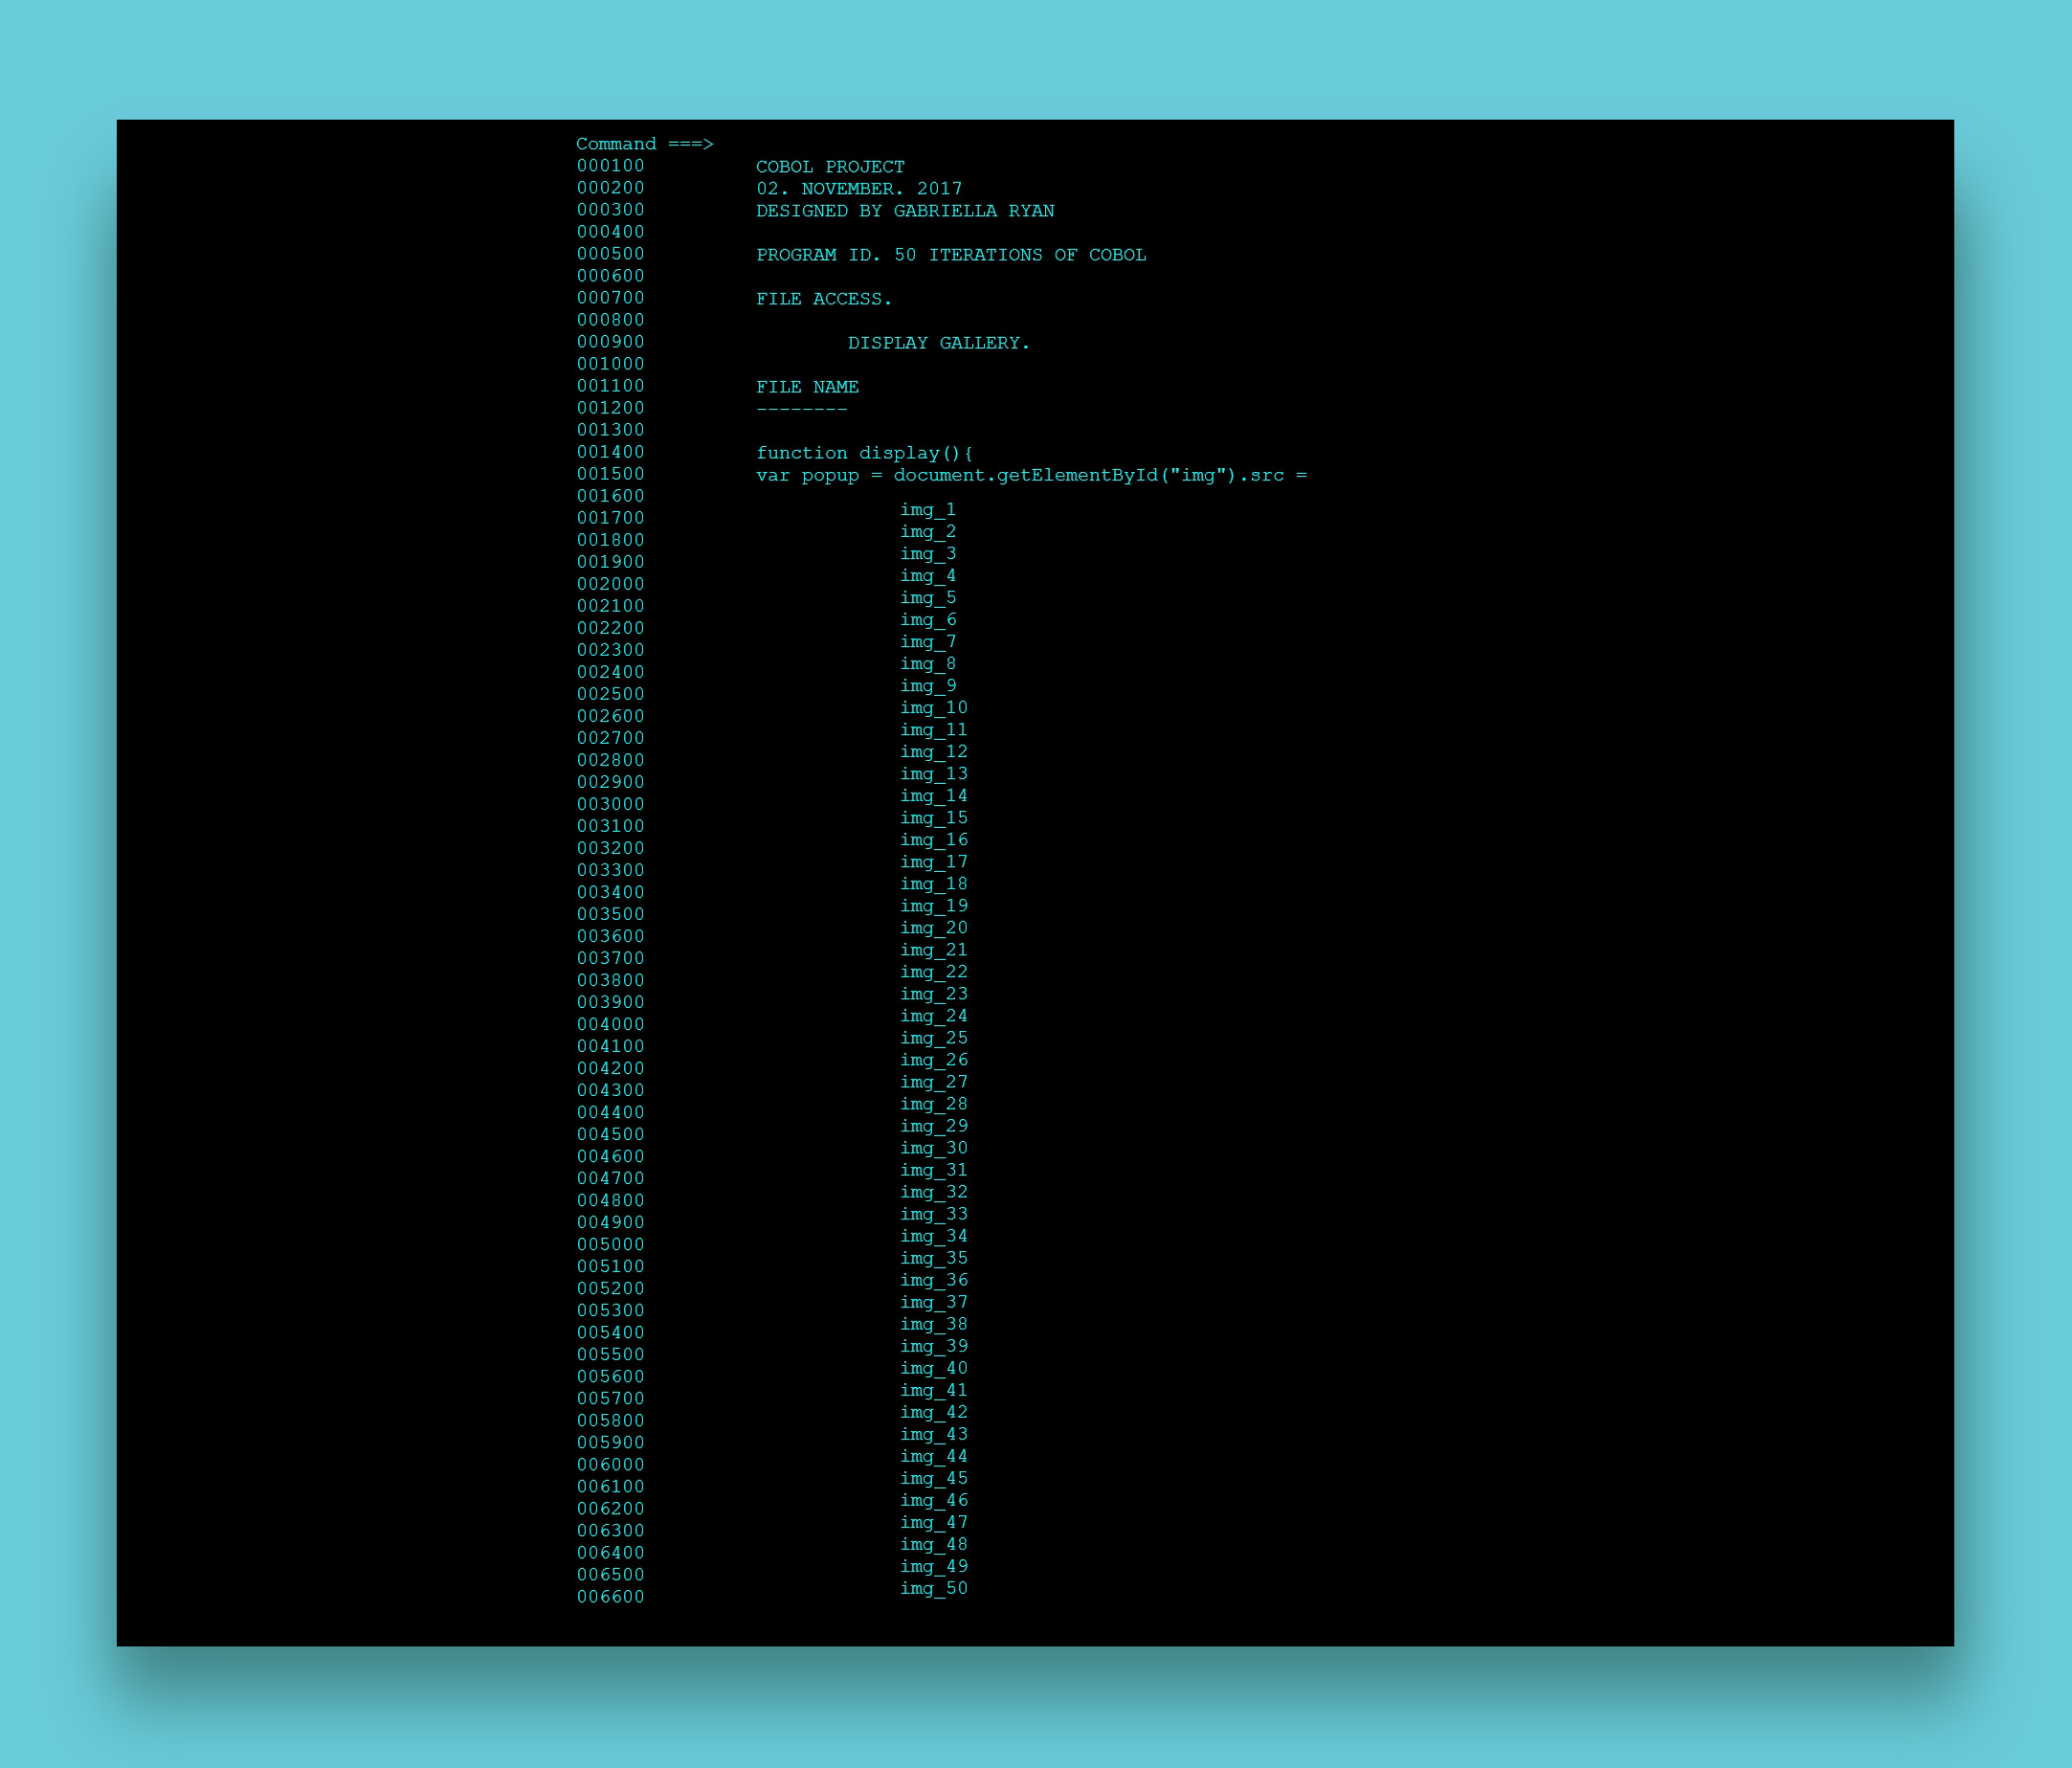Show the img_15 popup
The width and height of the screenshot is (2072, 1768).
pos(933,818)
